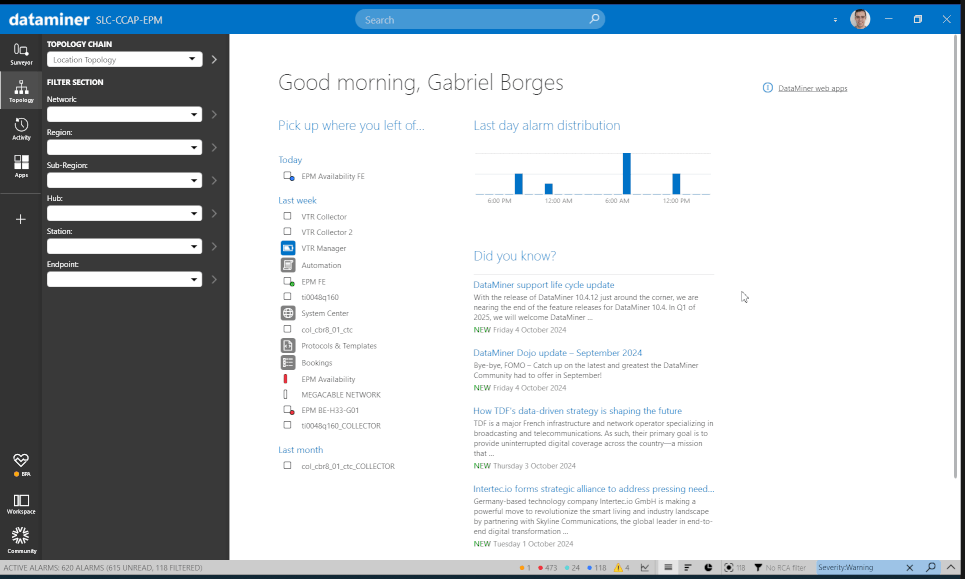Click the Severity:Warning filter field

pos(860,567)
